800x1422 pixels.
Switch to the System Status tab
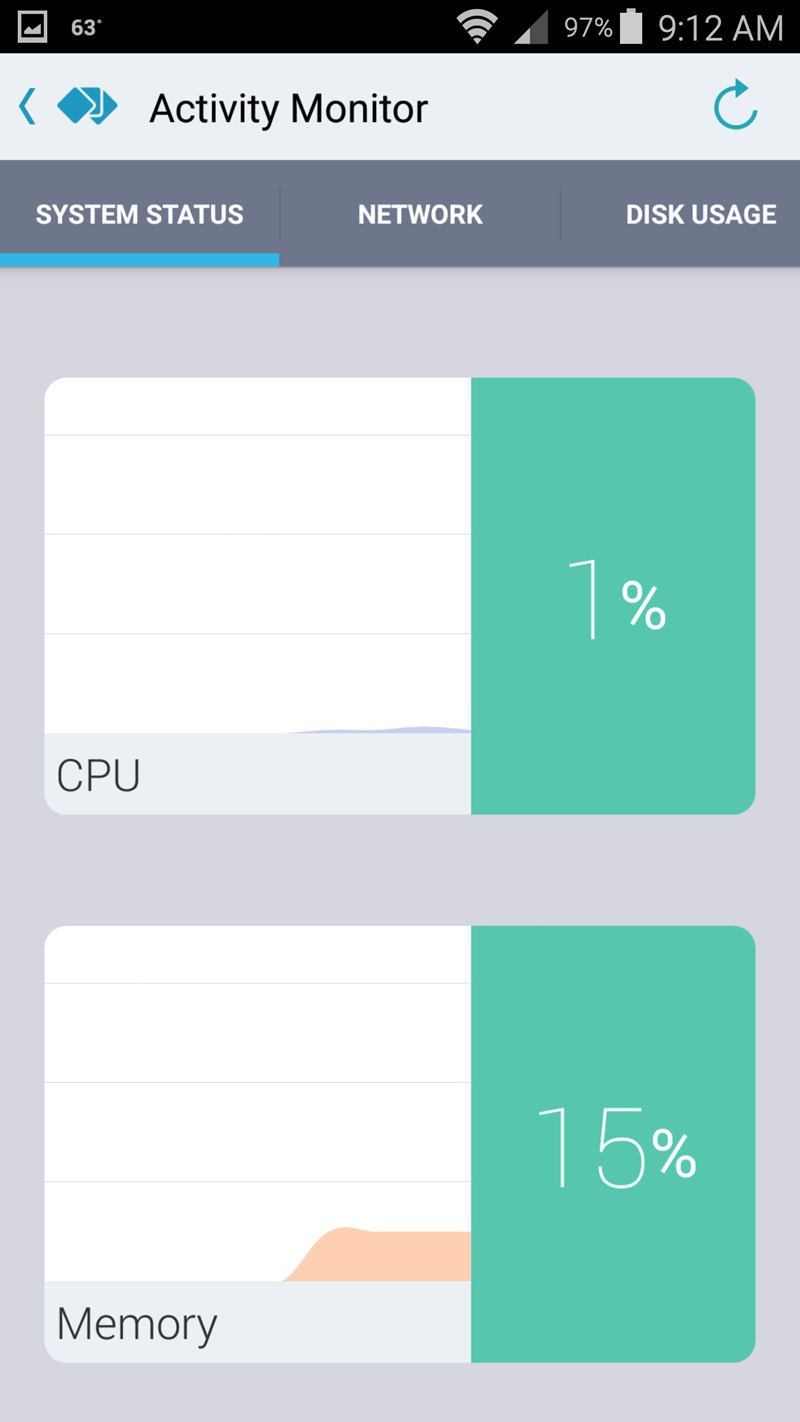pos(140,214)
